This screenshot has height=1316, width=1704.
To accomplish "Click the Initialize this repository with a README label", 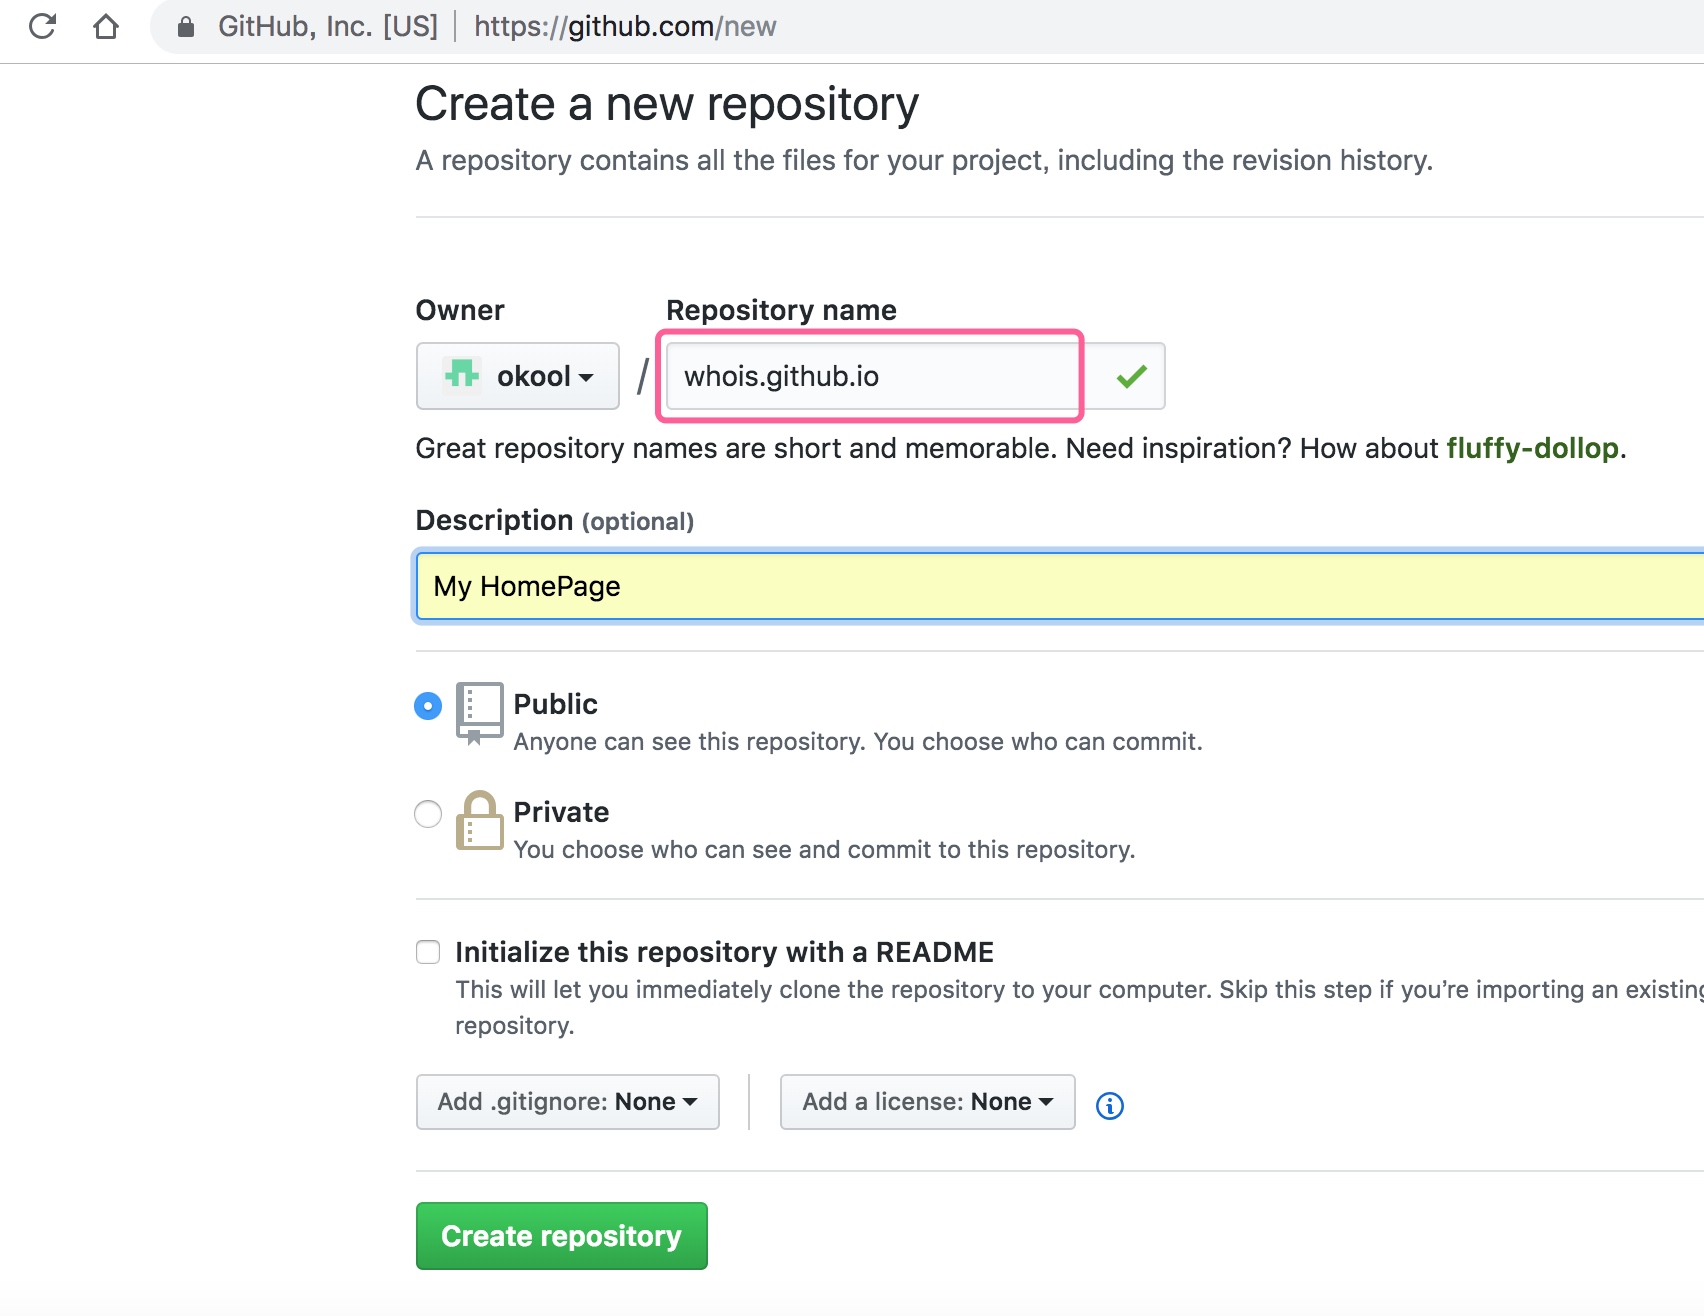I will (x=724, y=952).
